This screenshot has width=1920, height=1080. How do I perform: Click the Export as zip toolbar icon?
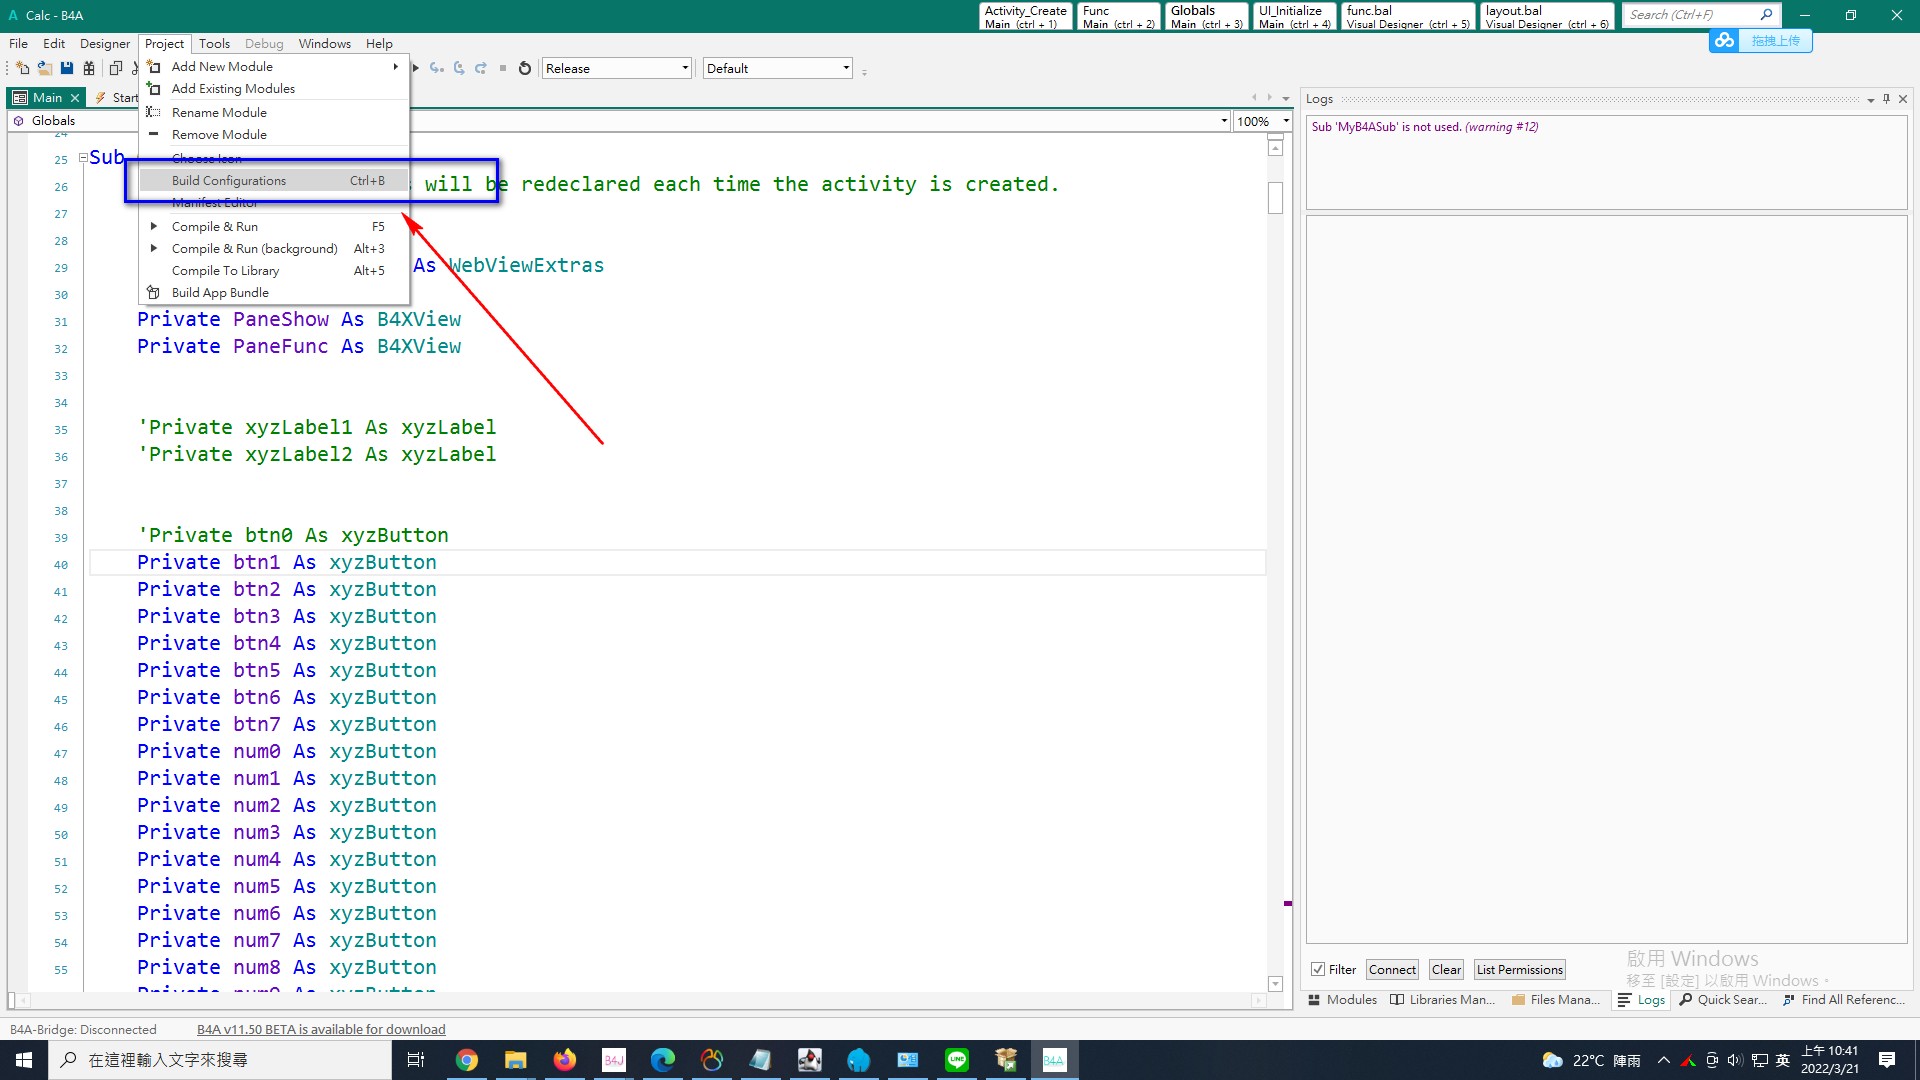[x=89, y=68]
